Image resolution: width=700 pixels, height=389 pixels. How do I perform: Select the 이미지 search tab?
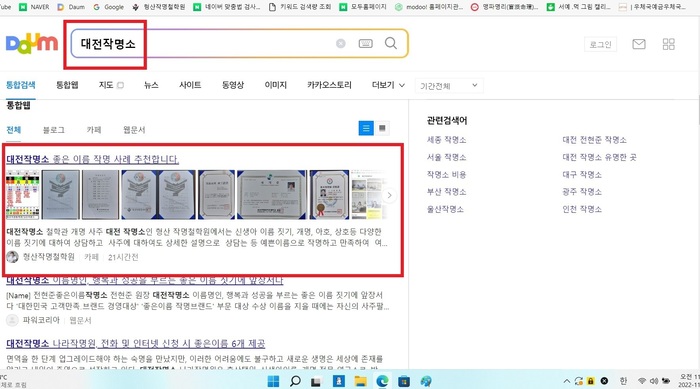pyautogui.click(x=275, y=85)
